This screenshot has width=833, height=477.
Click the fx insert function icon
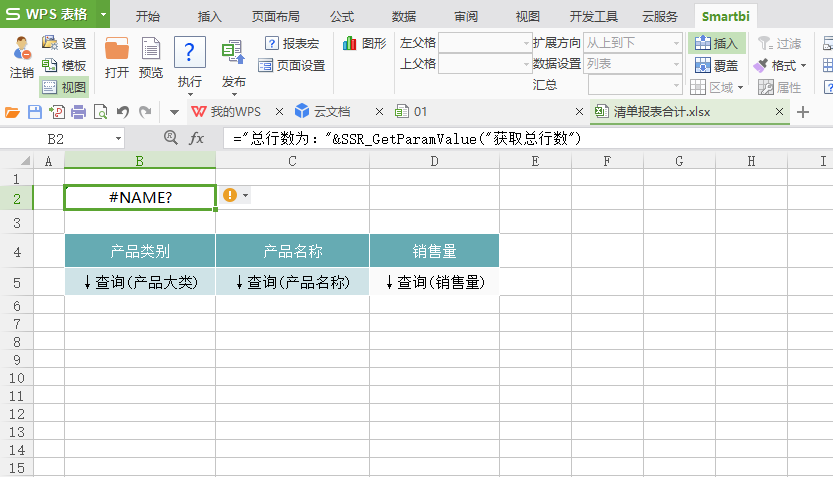[x=197, y=139]
